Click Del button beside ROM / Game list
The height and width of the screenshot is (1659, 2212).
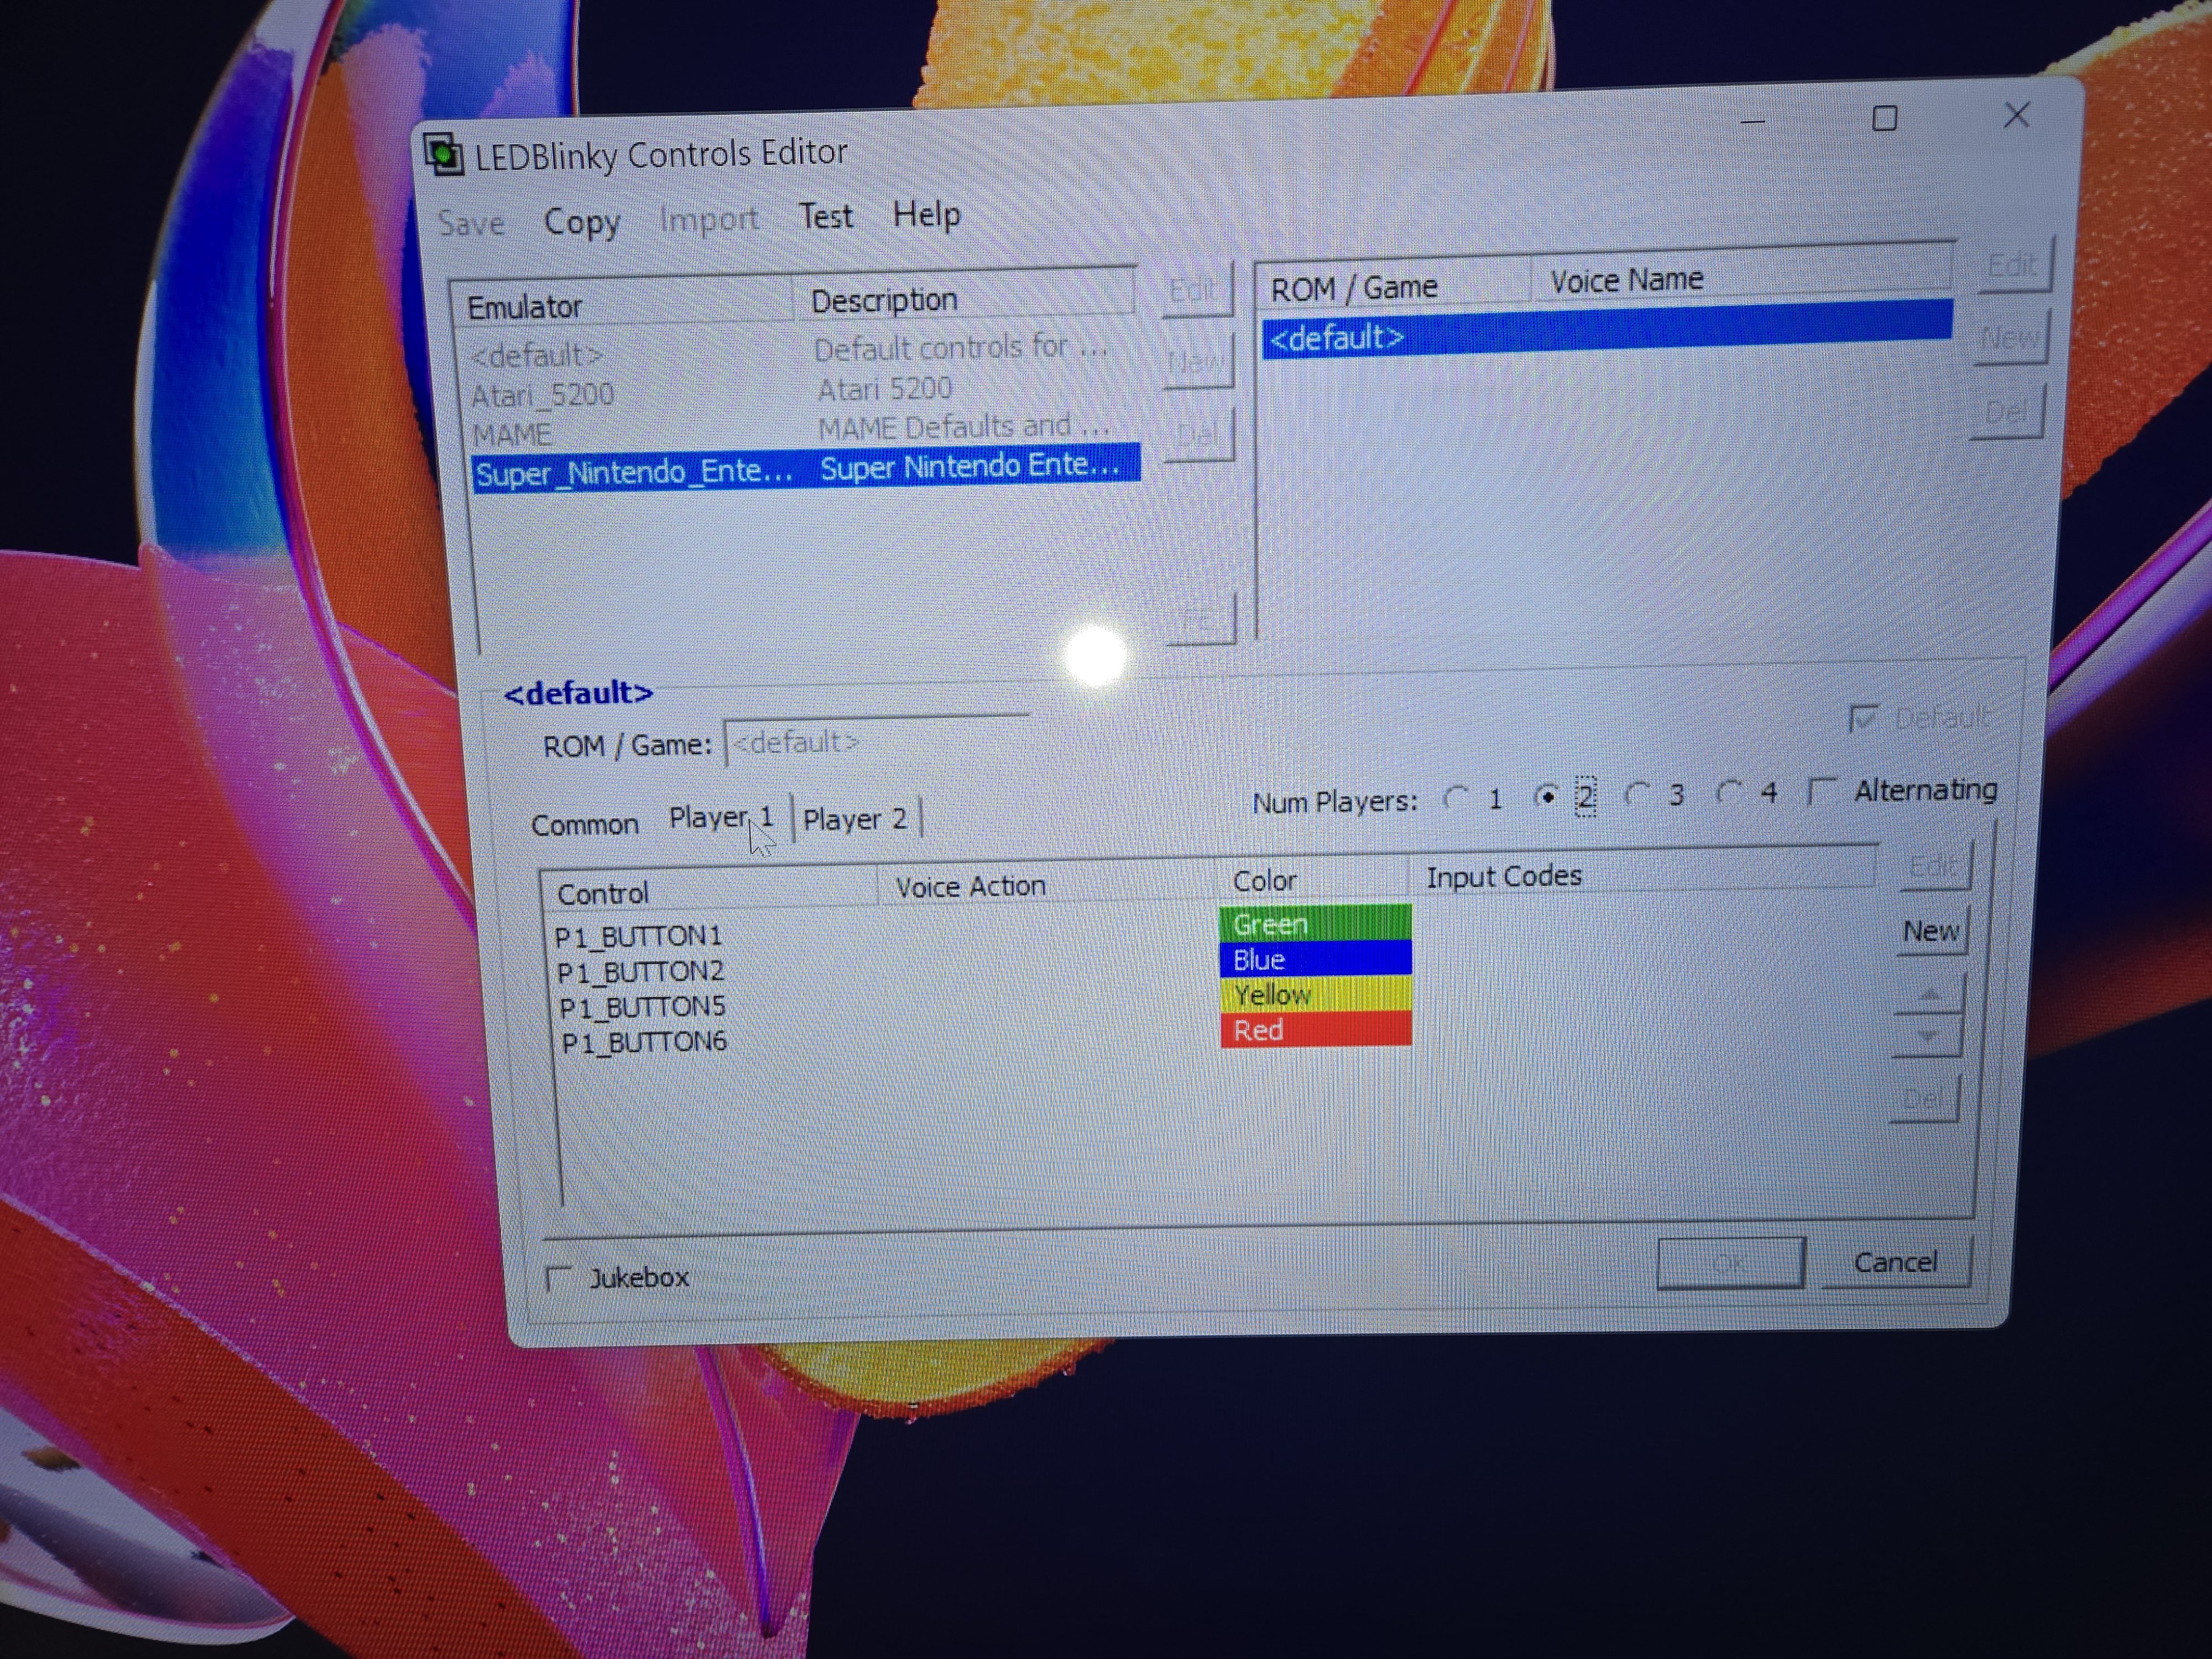click(x=2006, y=412)
